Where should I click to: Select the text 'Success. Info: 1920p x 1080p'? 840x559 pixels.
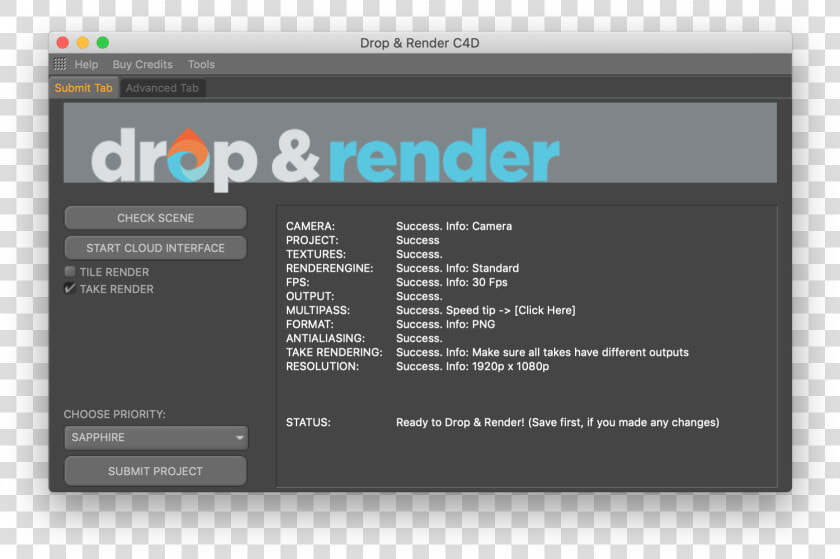[472, 366]
